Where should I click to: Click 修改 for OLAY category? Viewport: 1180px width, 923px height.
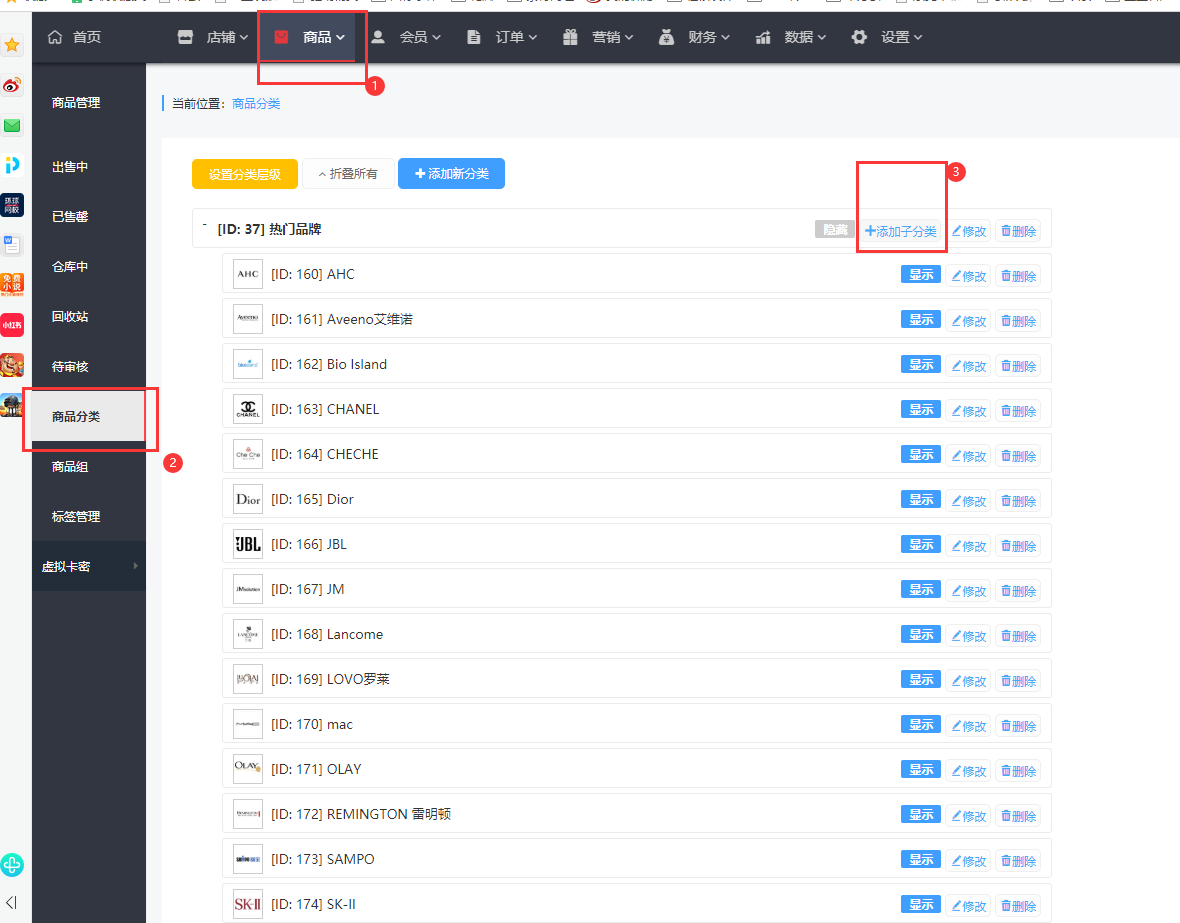click(969, 771)
